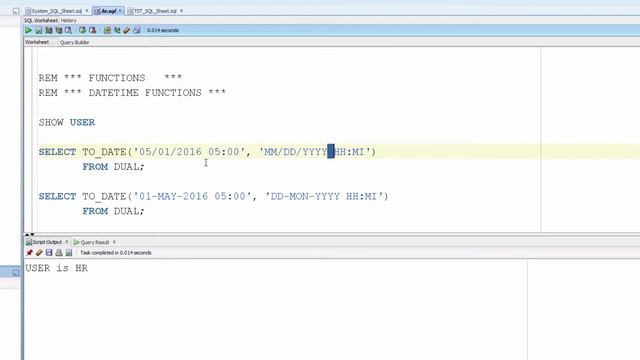Click the '05/01/2016 05:00' date string

(189, 152)
